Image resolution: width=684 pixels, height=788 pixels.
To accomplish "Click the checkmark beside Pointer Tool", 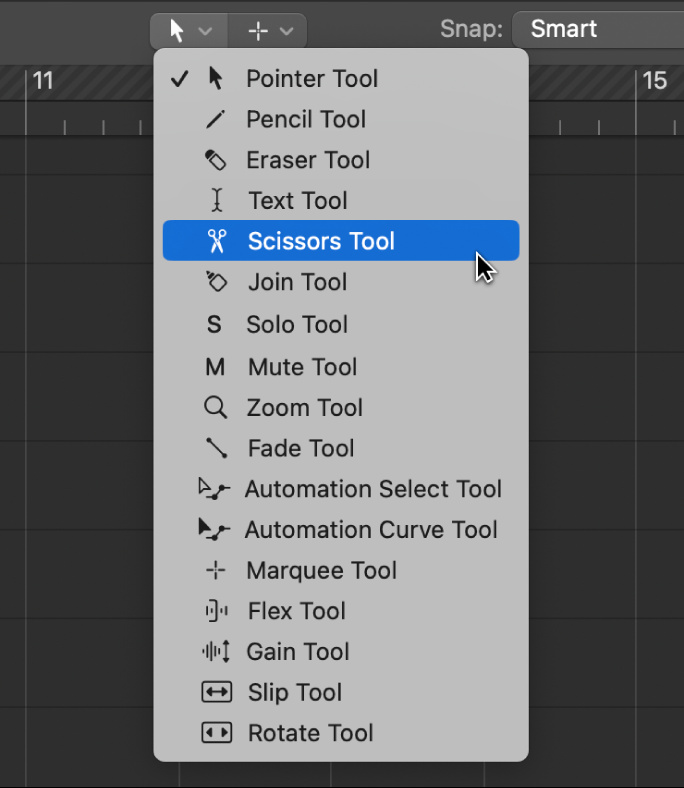I will (179, 79).
